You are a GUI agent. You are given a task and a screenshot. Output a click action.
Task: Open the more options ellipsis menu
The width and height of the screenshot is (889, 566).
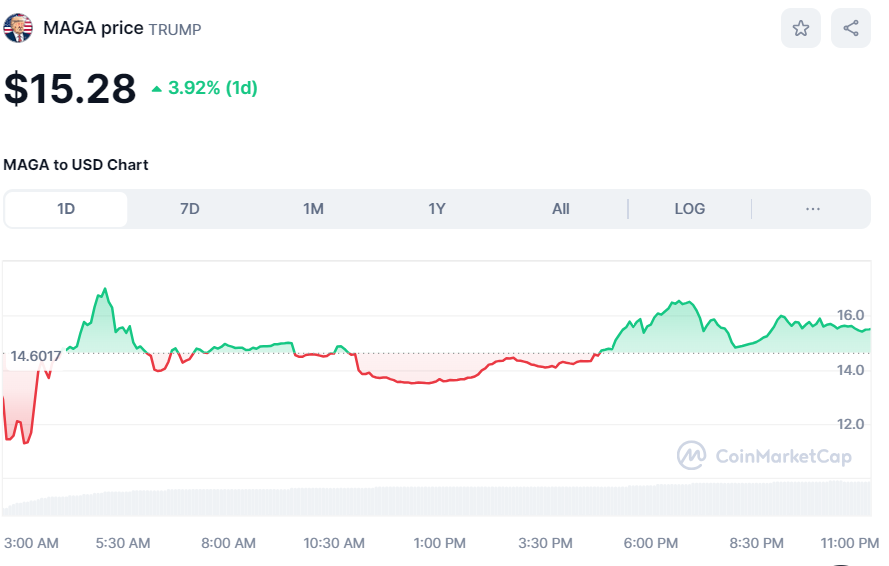click(x=812, y=209)
